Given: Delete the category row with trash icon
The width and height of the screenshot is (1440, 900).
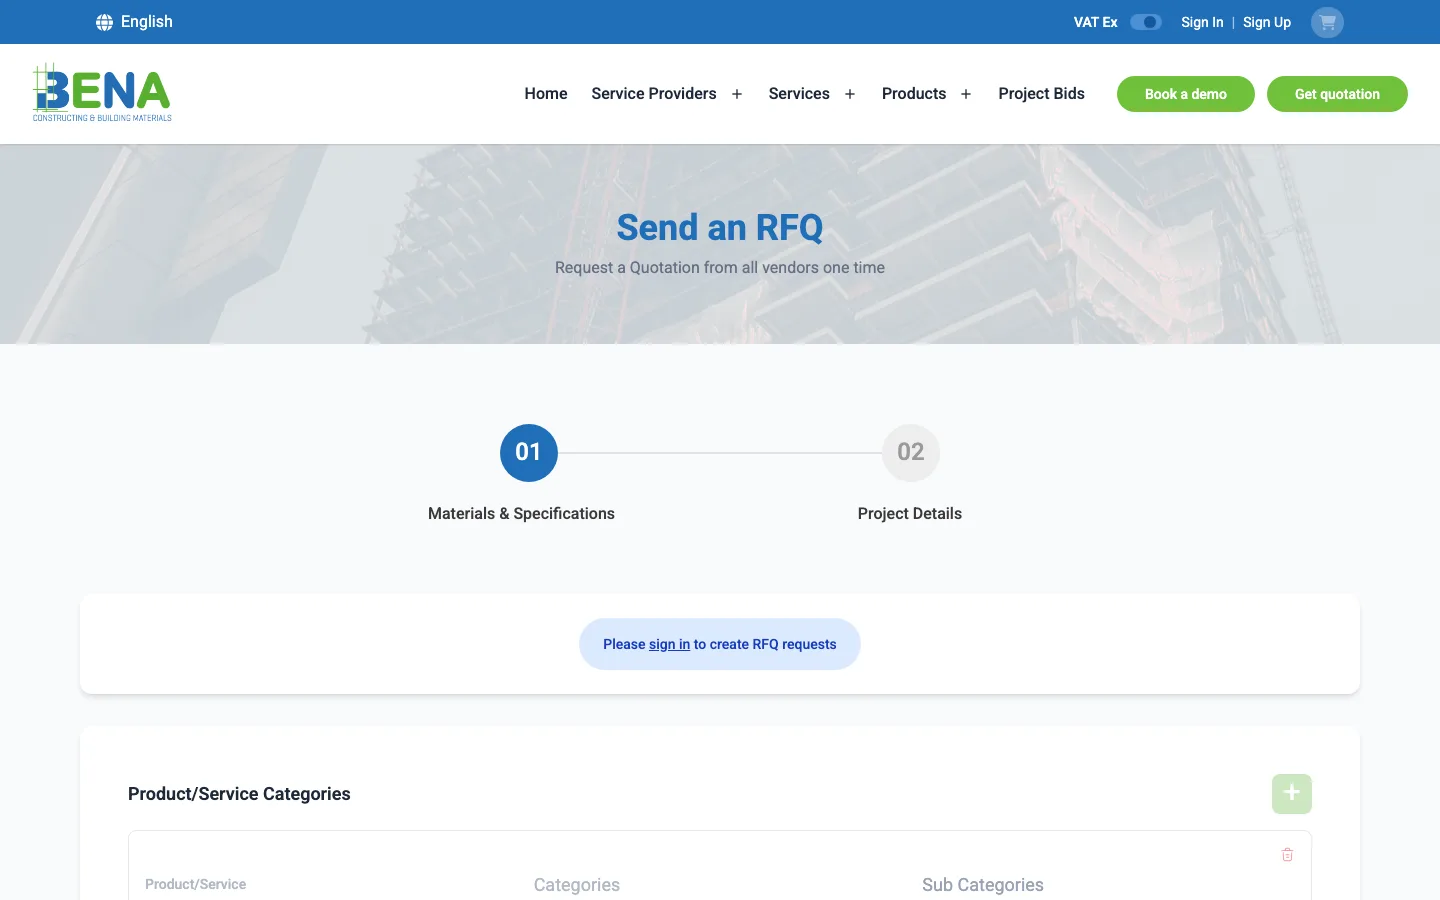Looking at the screenshot, I should [x=1287, y=855].
